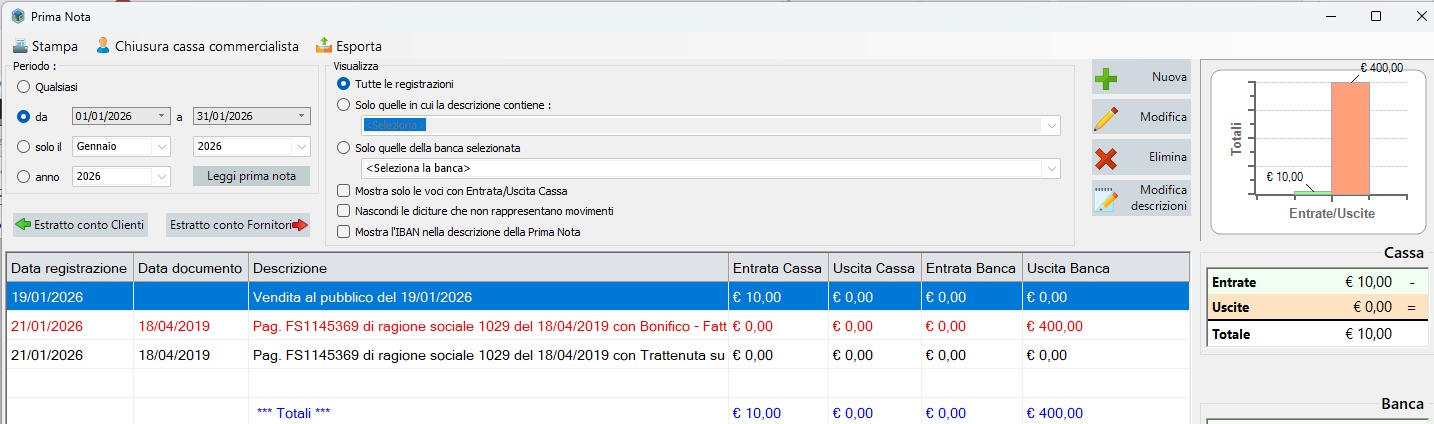Open Modifica descrizioni notepad icon

coord(1105,198)
